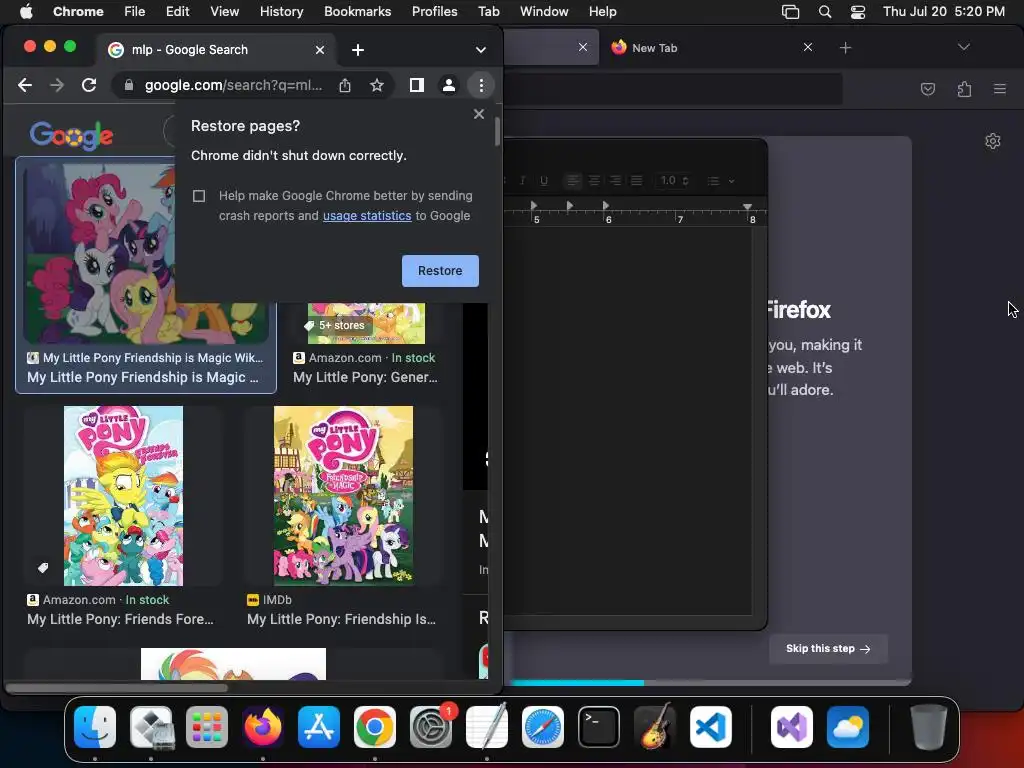Open the Window menu in the menu bar
The width and height of the screenshot is (1024, 768).
tap(544, 11)
